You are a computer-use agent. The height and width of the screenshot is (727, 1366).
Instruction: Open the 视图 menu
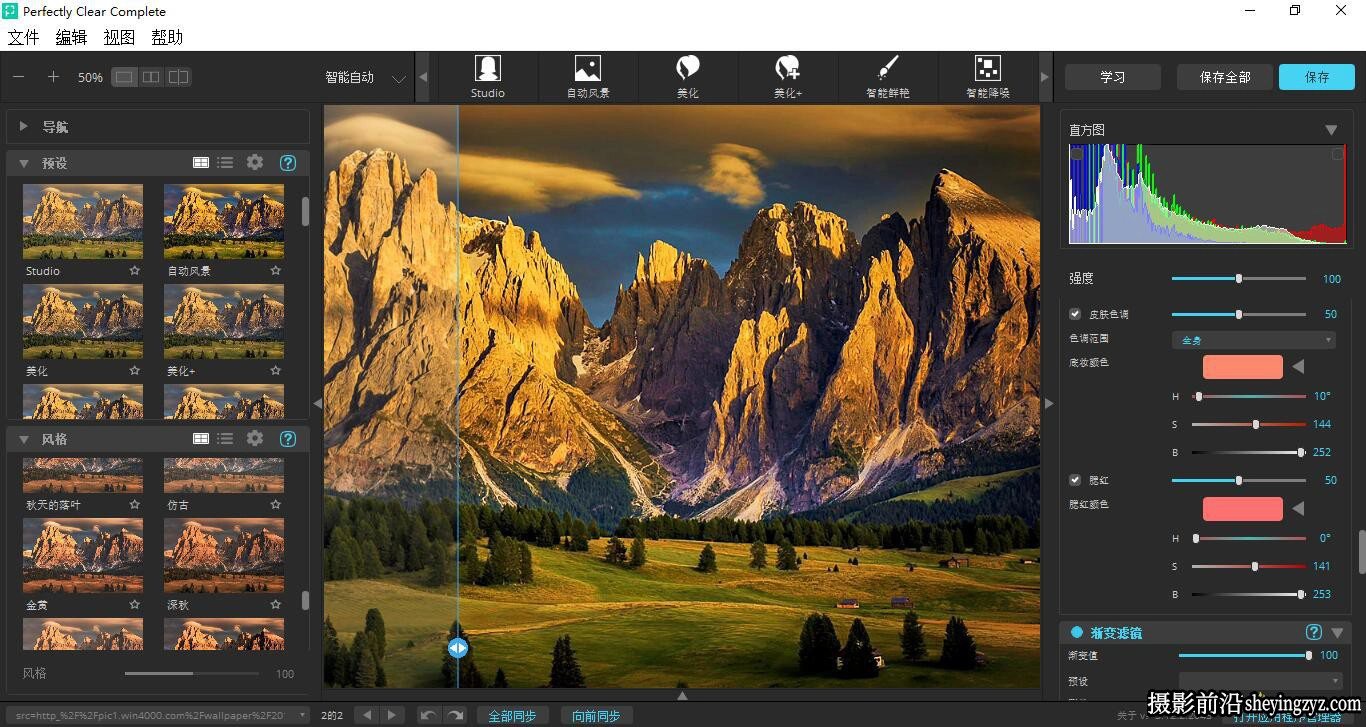coord(119,37)
